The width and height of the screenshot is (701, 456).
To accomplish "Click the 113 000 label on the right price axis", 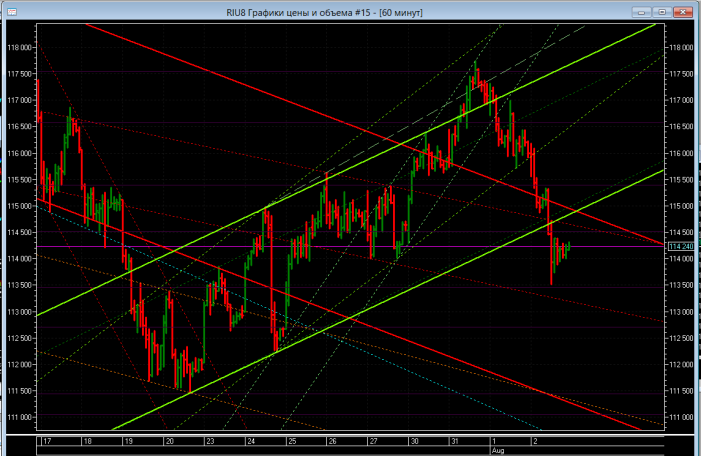I will point(681,312).
